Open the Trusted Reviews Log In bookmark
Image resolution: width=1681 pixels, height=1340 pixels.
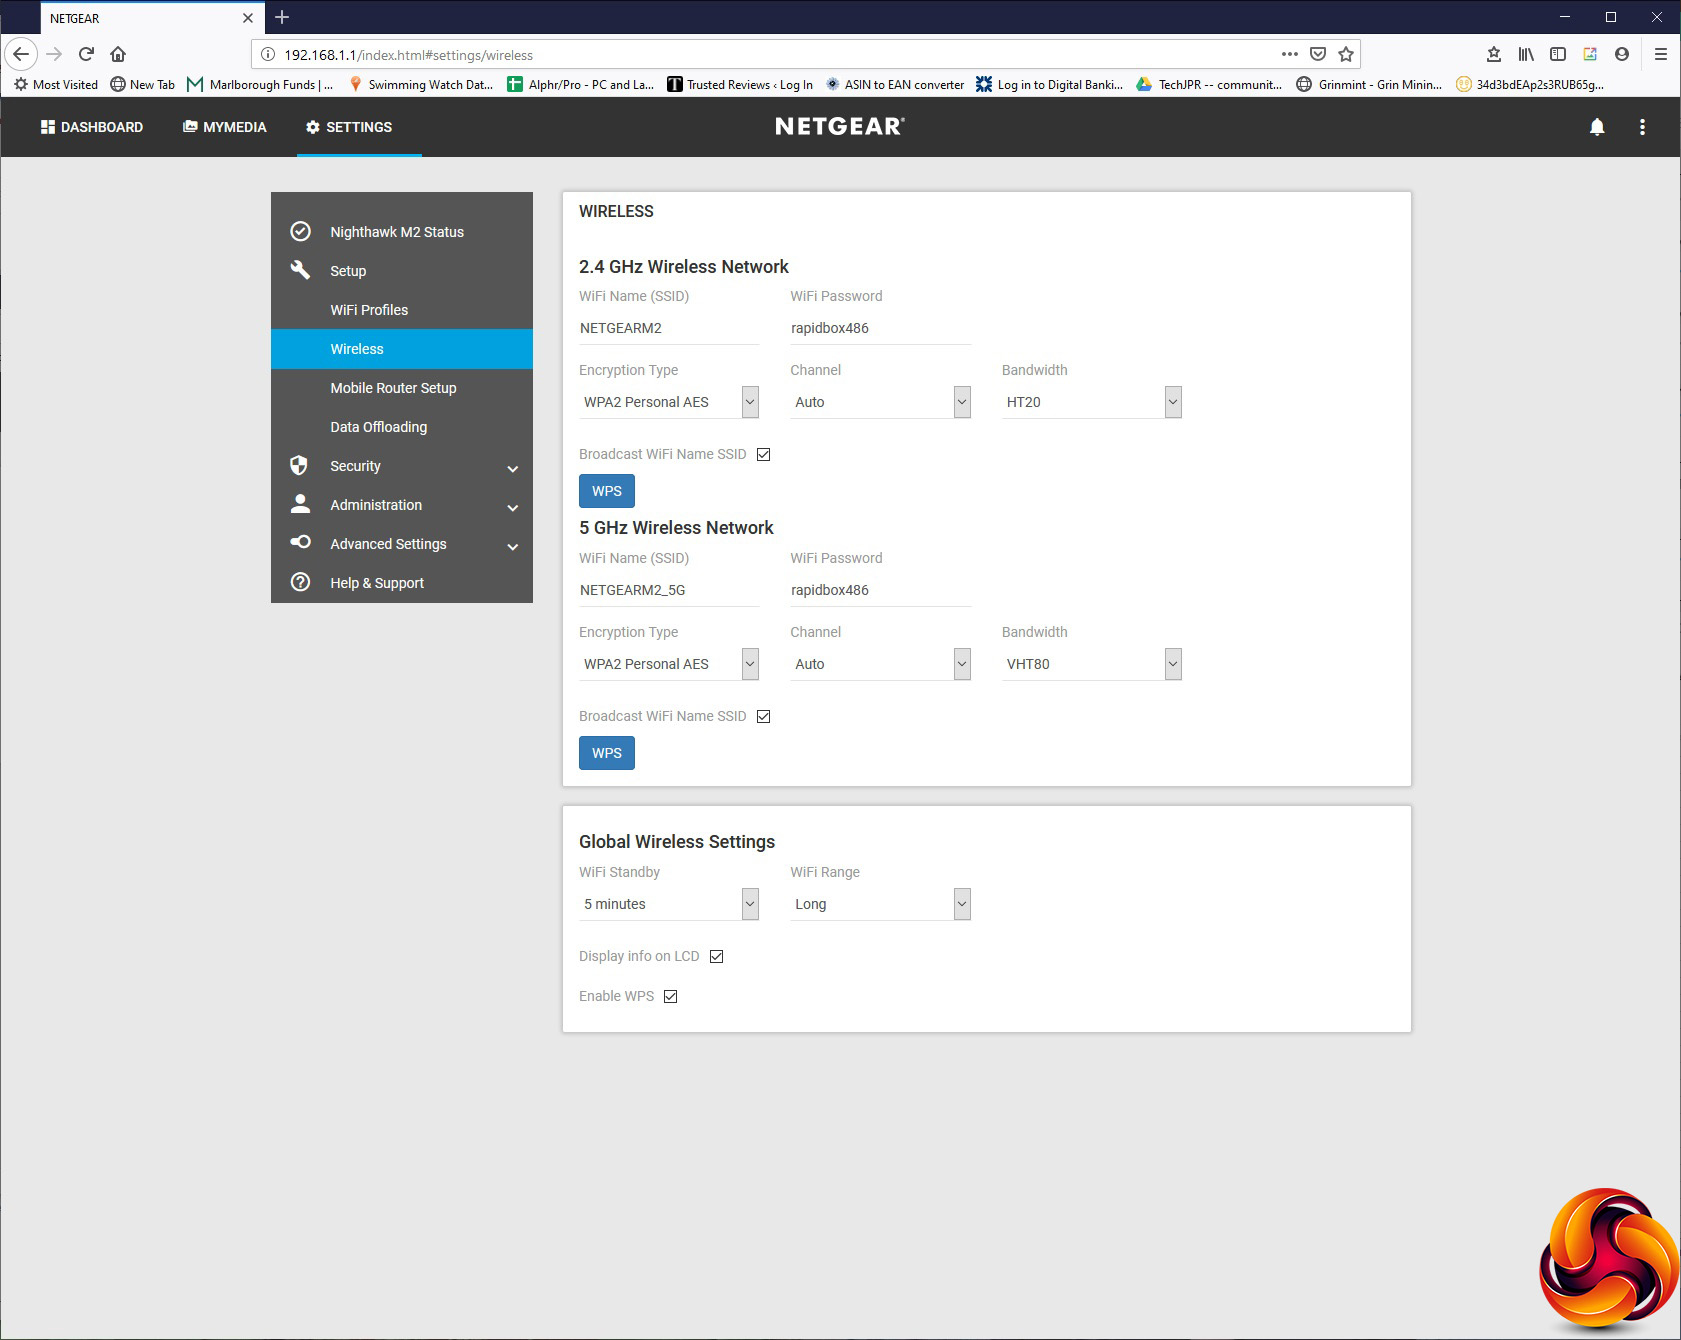click(x=740, y=85)
